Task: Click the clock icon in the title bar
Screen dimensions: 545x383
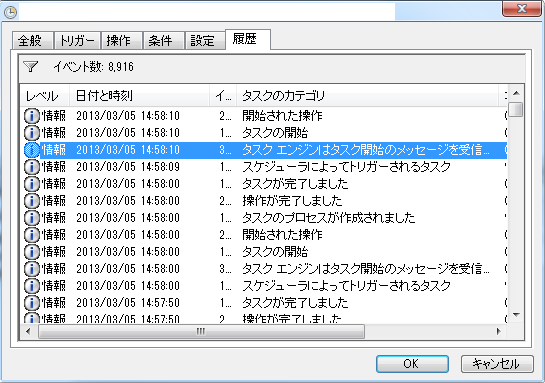Action: coord(10,12)
